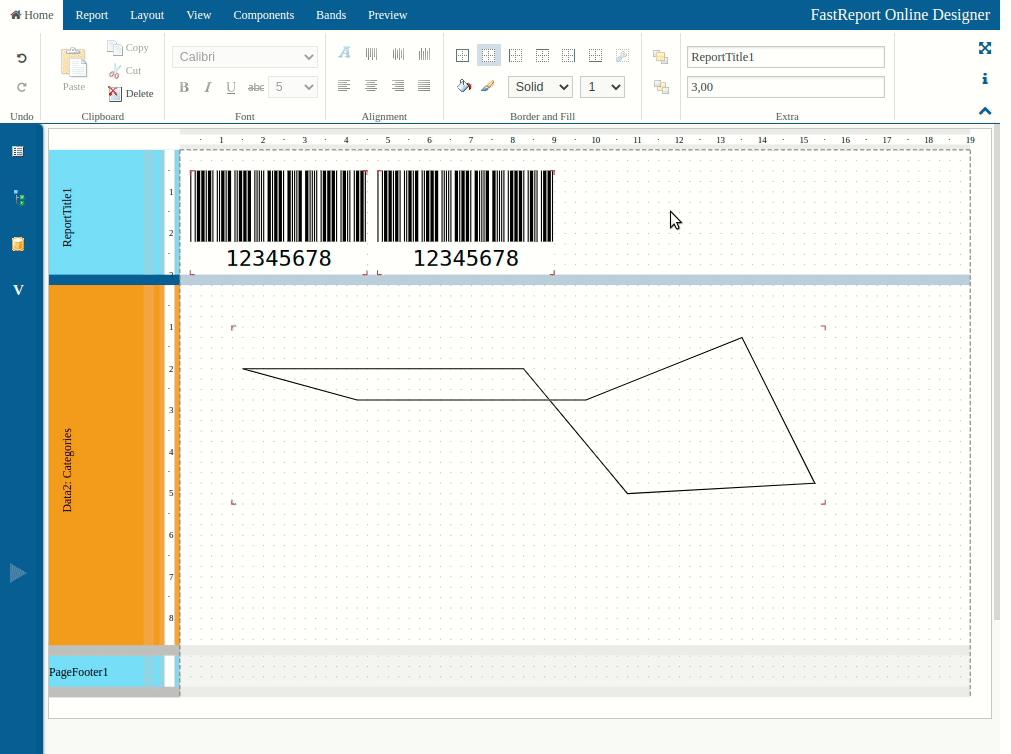1011x754 pixels.
Task: Toggle Italic text formatting
Action: coord(207,87)
